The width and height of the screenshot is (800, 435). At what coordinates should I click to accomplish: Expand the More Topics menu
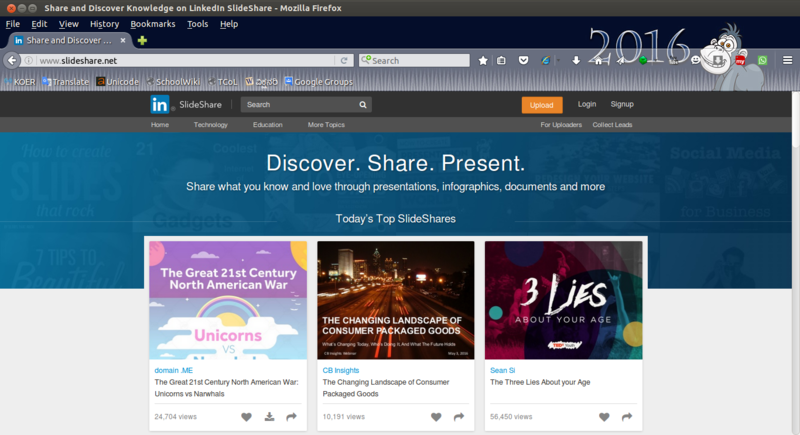click(326, 124)
